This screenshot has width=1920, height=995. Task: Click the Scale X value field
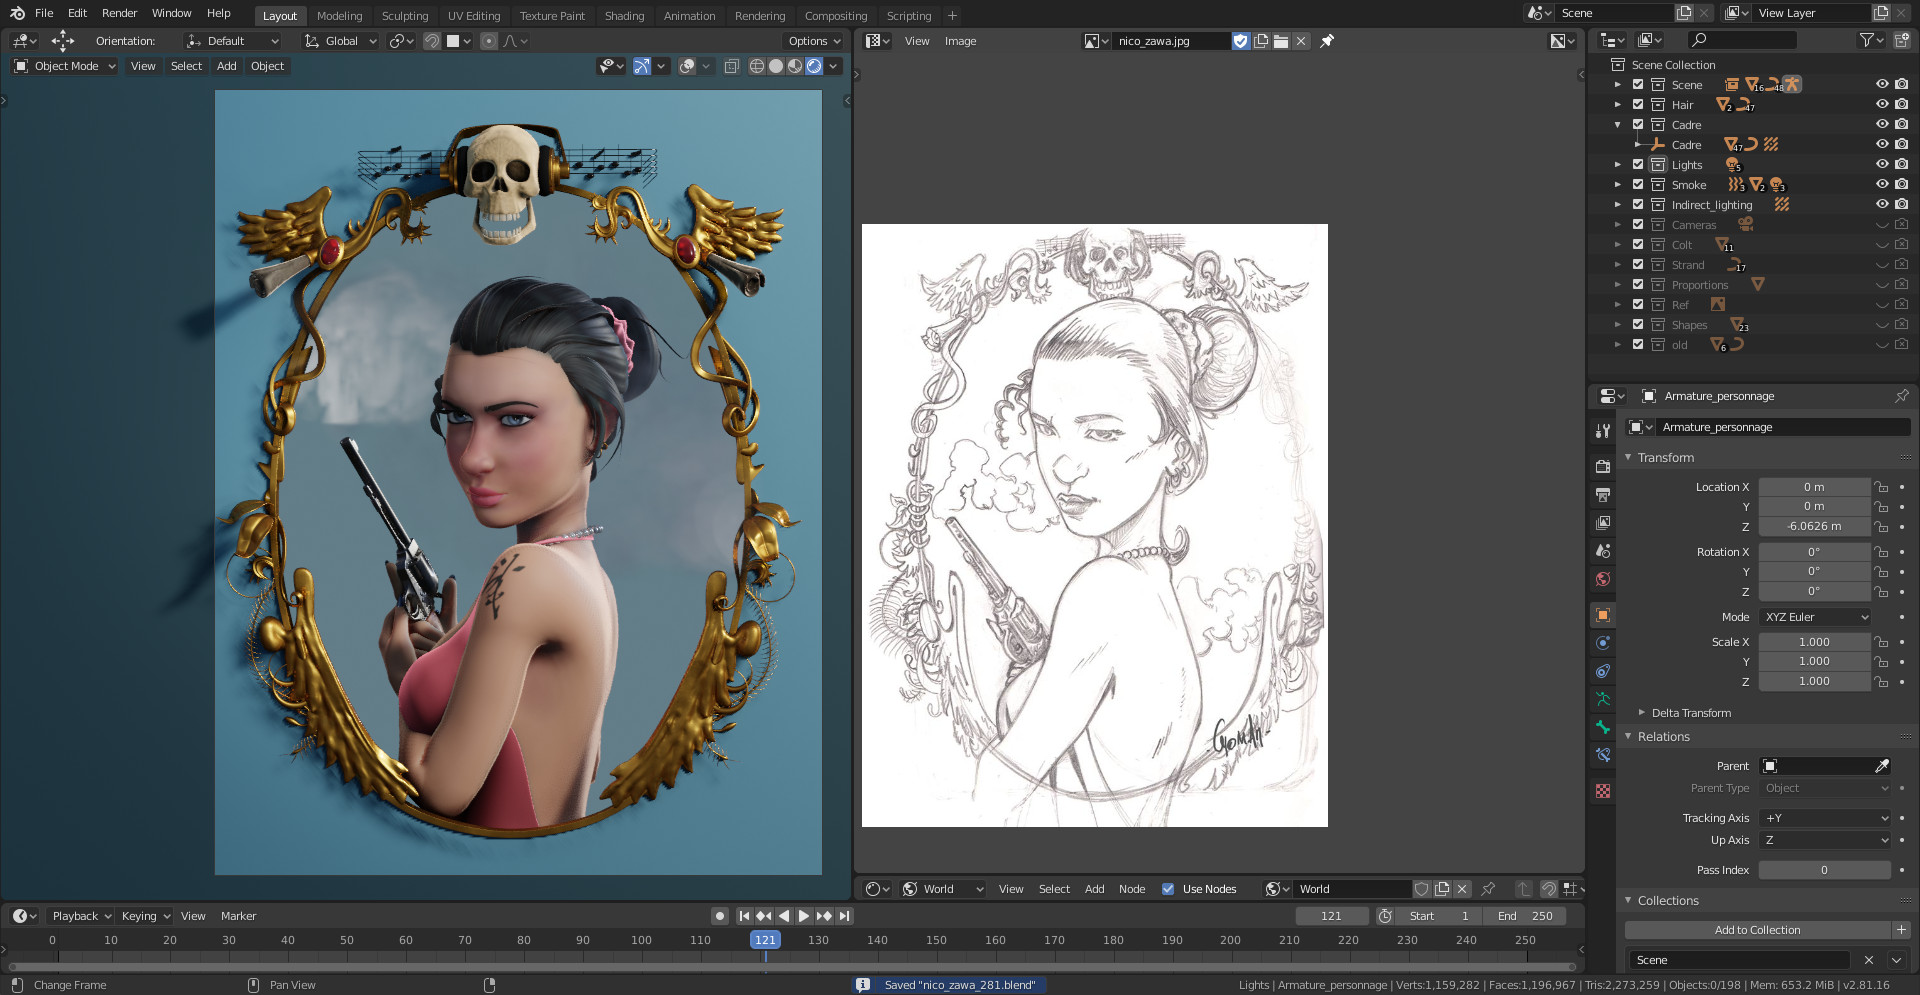1814,642
